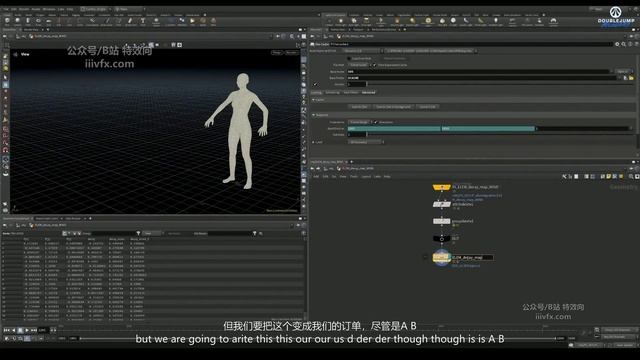640x360 pixels.
Task: Switch to the Geometry Spreadsheet pane tab
Action: (x=16, y=219)
